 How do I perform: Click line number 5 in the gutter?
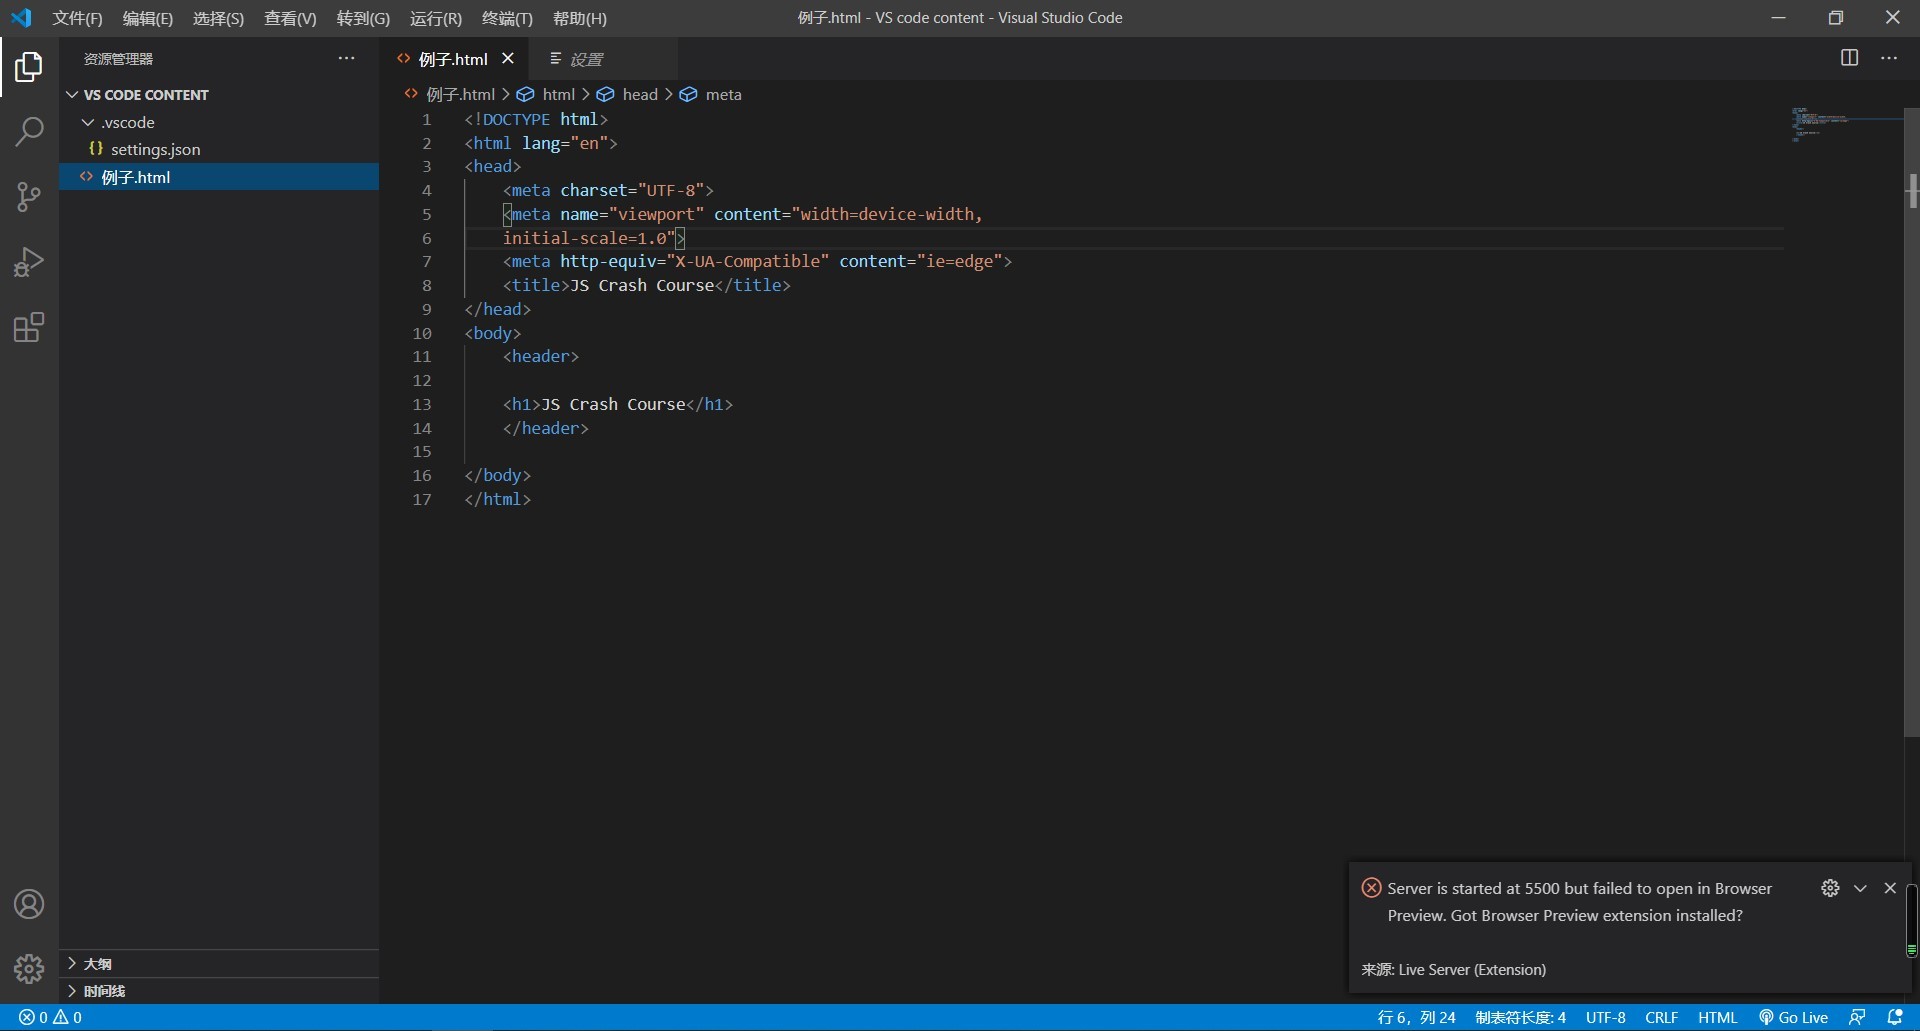426,214
